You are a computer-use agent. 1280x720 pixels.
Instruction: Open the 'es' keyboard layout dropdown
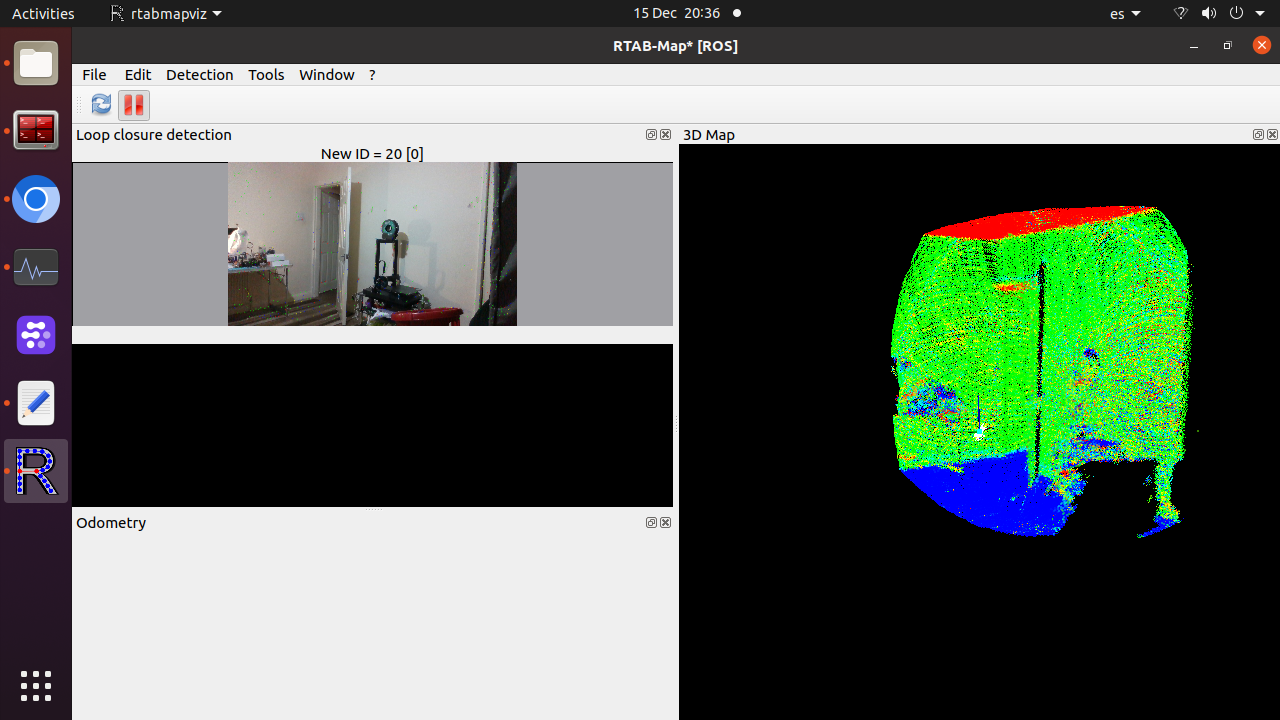coord(1125,13)
